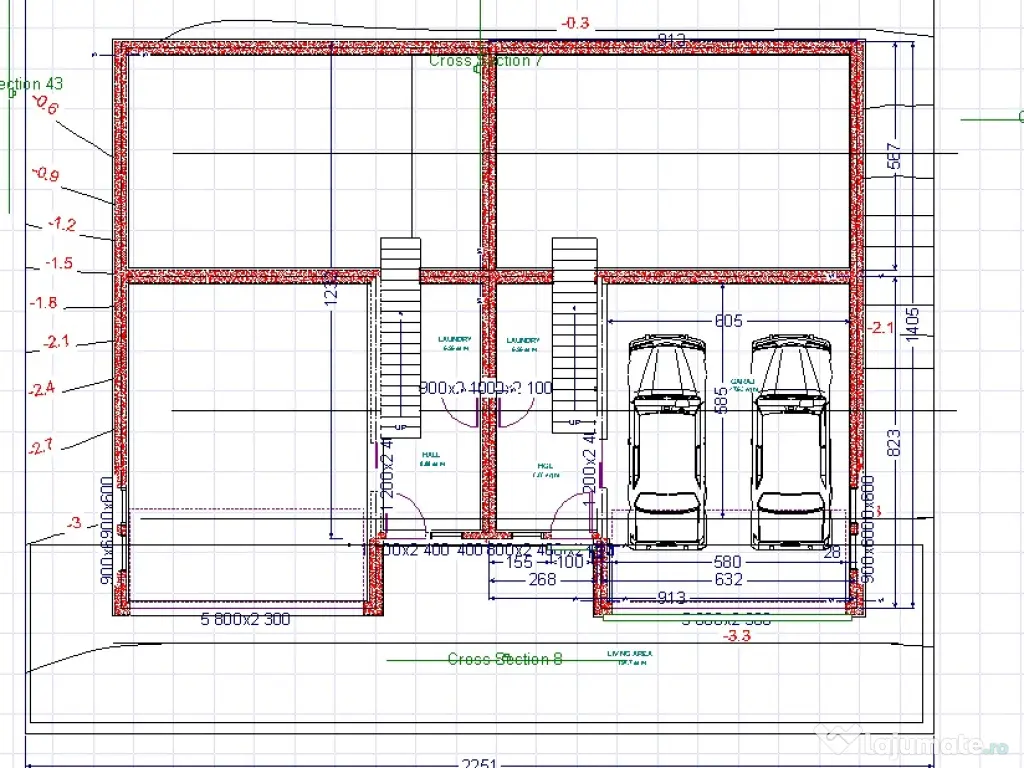
Task: Select the HALL room label
Action: 430,454
